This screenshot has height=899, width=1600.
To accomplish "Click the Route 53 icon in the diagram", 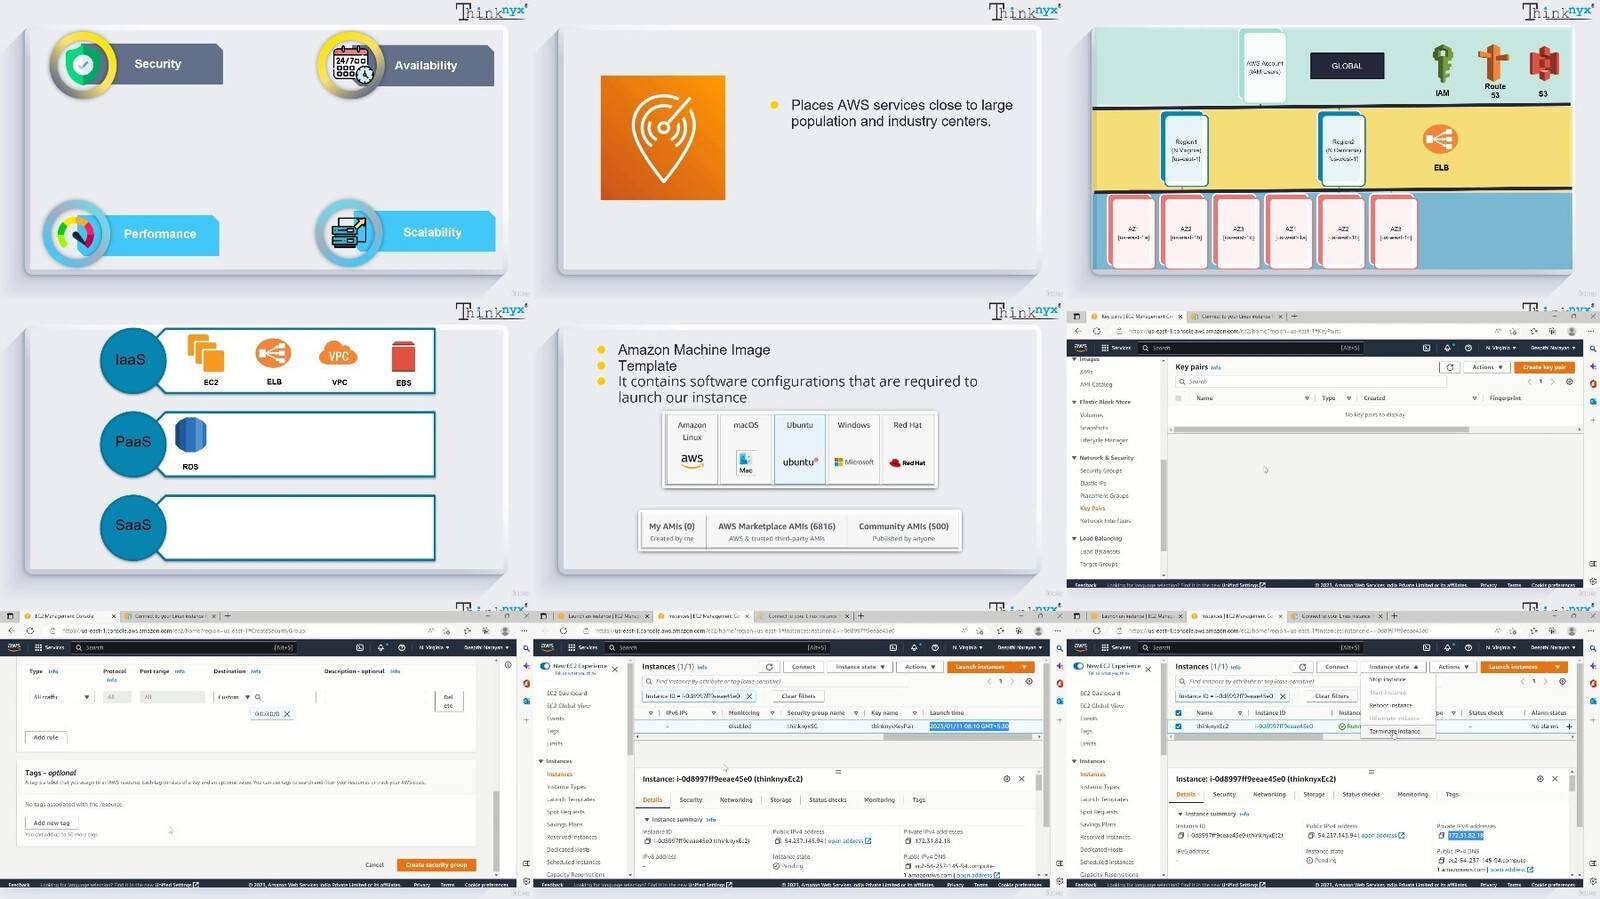I will pyautogui.click(x=1494, y=63).
